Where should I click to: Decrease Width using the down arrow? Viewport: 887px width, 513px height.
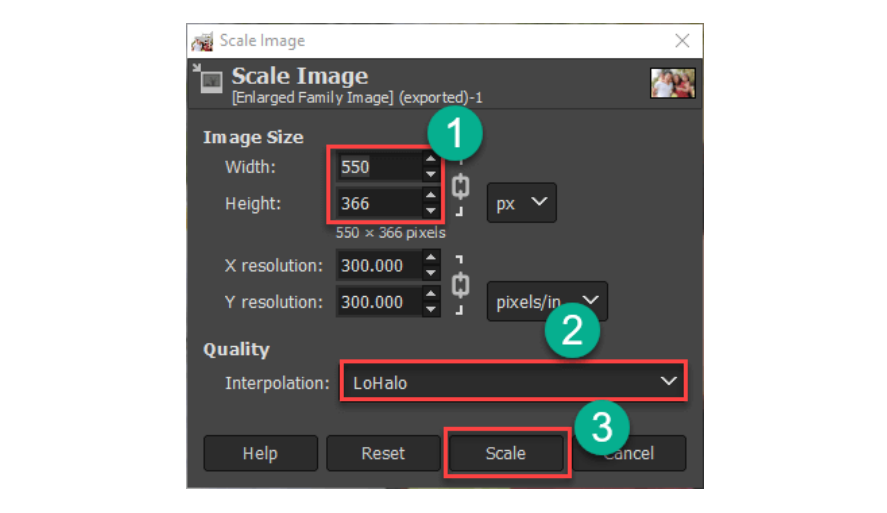click(430, 174)
